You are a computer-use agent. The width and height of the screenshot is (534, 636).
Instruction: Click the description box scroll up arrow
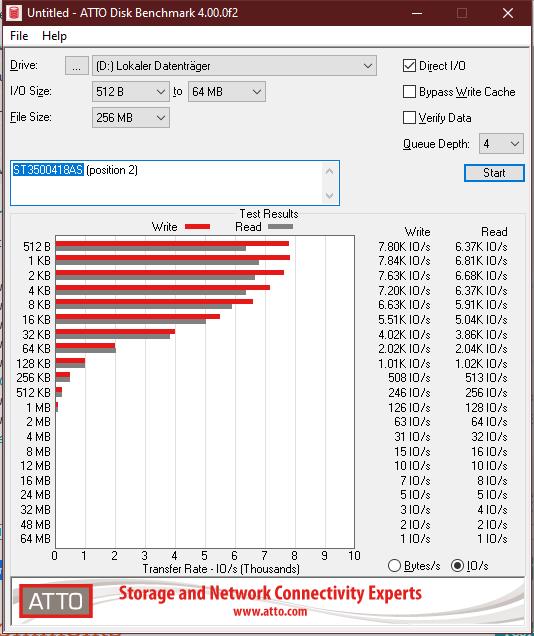tap(330, 172)
